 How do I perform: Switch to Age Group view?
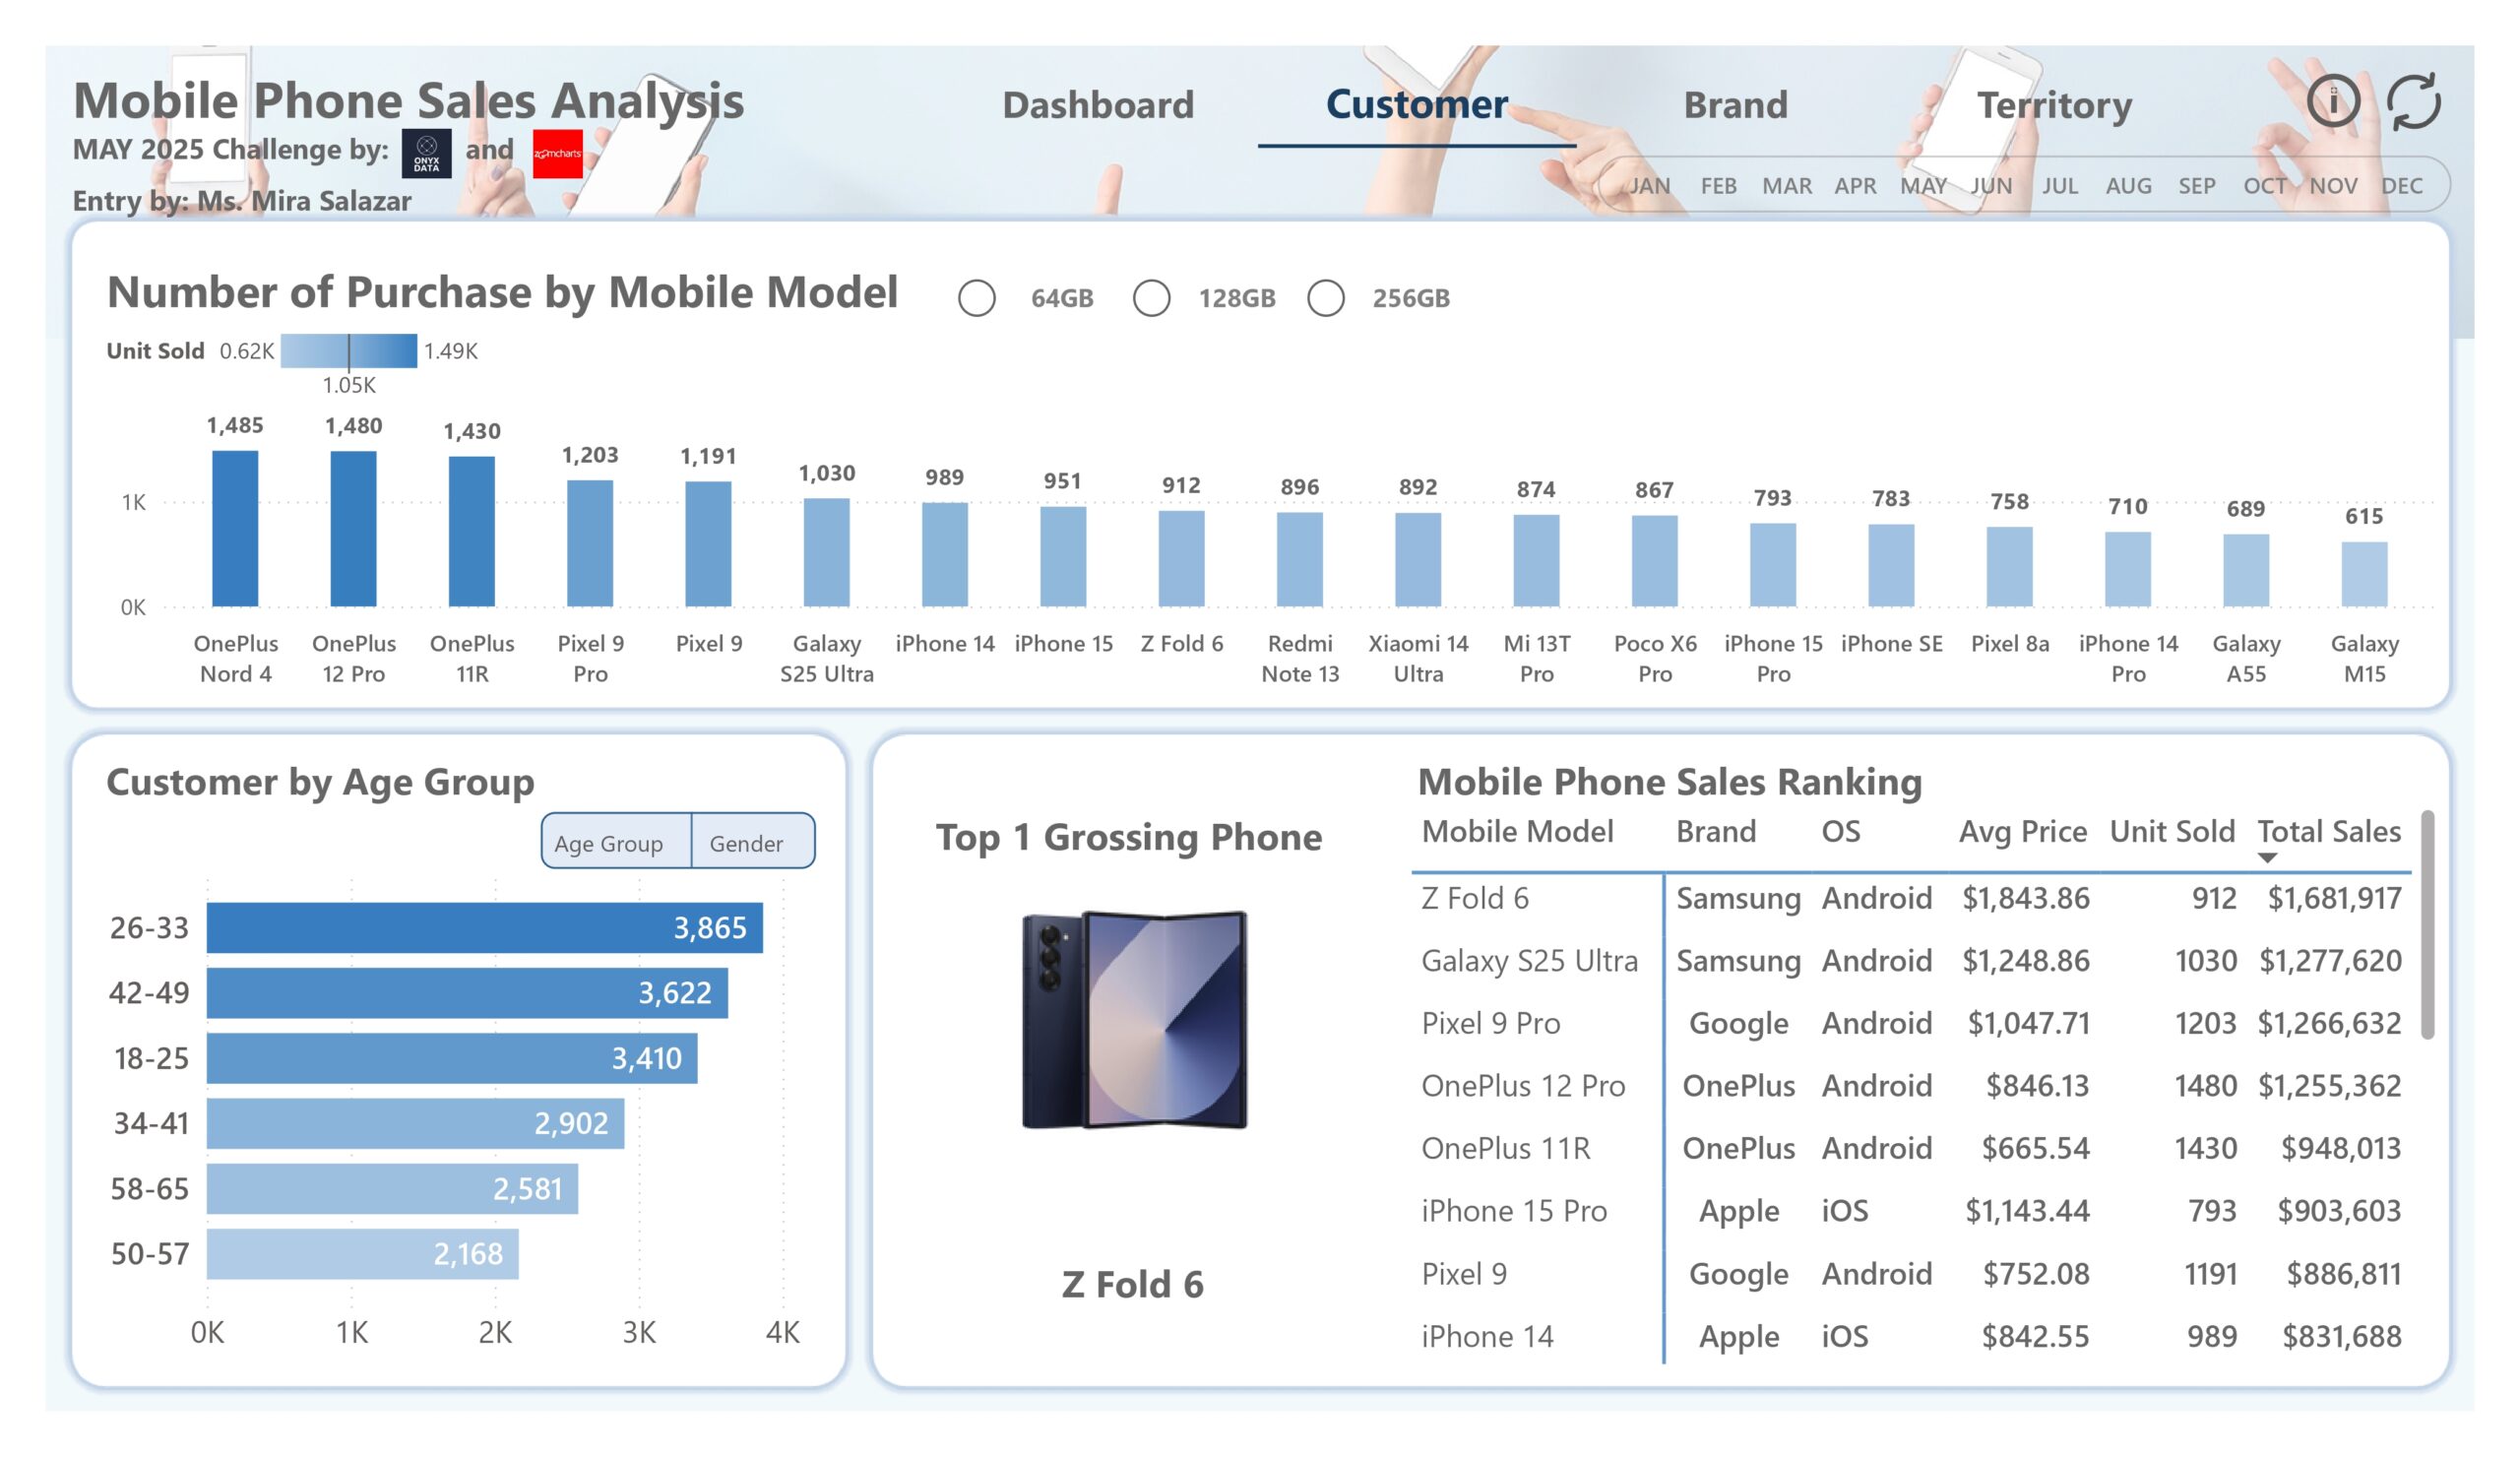(616, 841)
